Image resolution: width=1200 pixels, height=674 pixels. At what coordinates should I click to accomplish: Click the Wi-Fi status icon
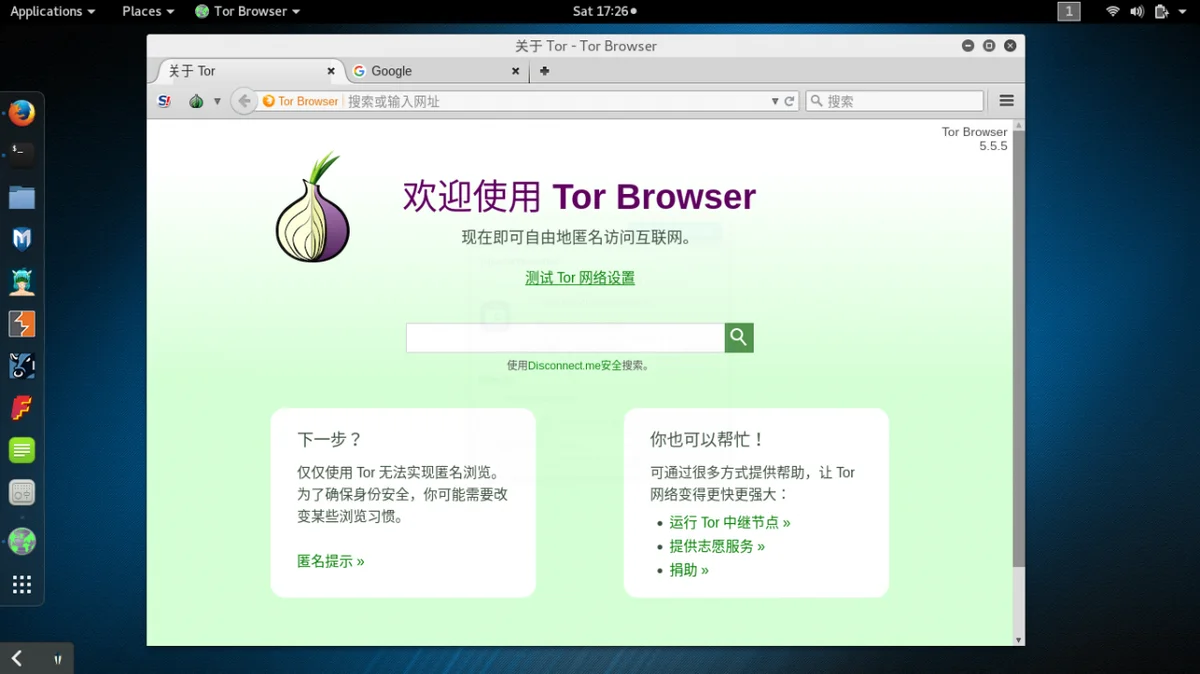(1113, 11)
